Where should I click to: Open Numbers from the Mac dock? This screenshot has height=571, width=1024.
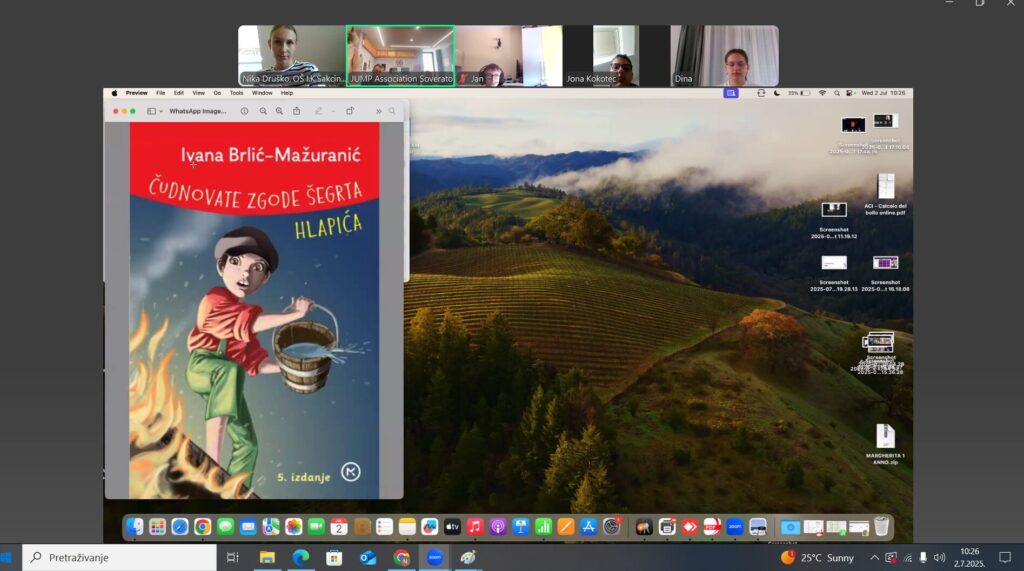543,527
